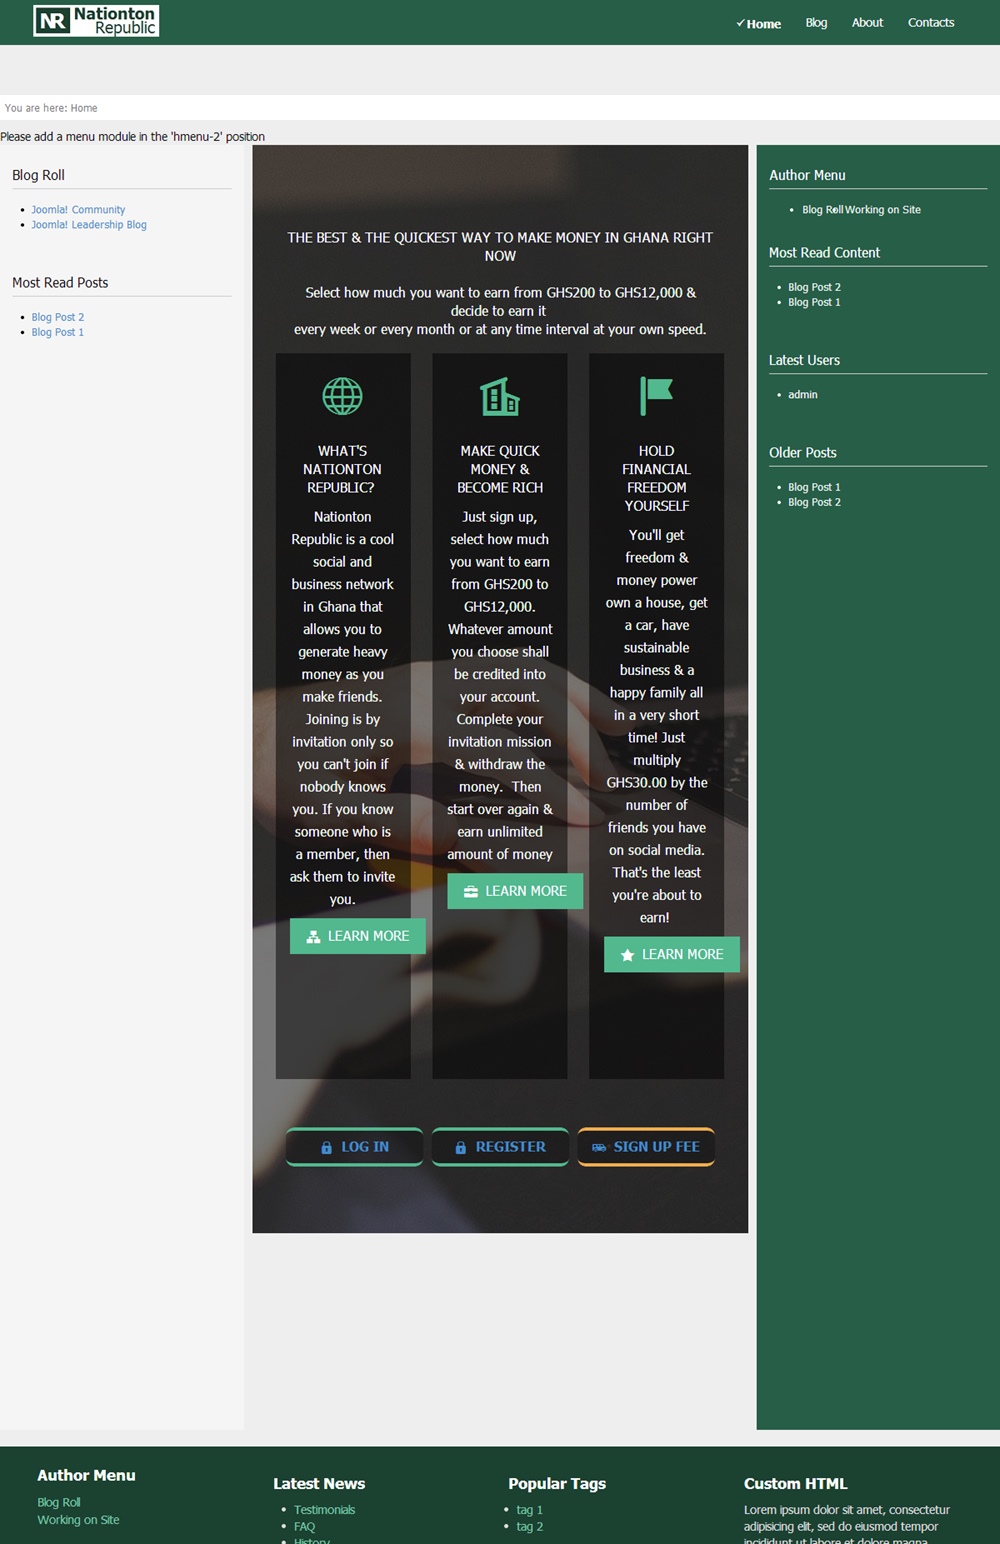Open the Blog menu item
The height and width of the screenshot is (1544, 1000).
click(816, 23)
